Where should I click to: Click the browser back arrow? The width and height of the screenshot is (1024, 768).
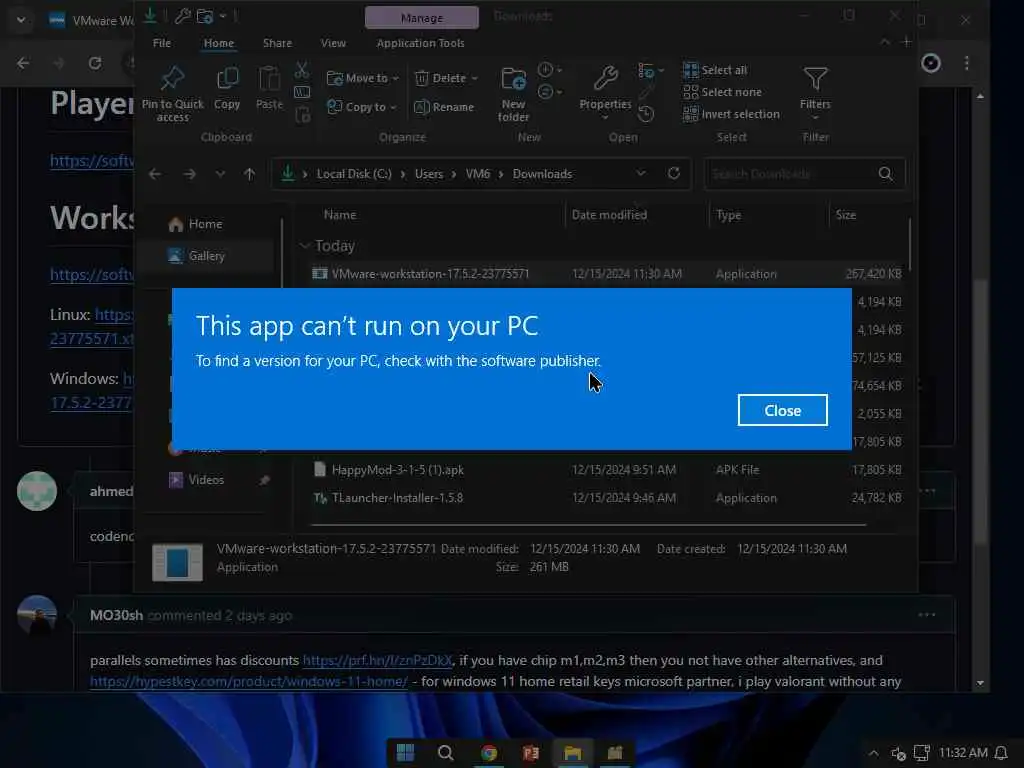[23, 63]
